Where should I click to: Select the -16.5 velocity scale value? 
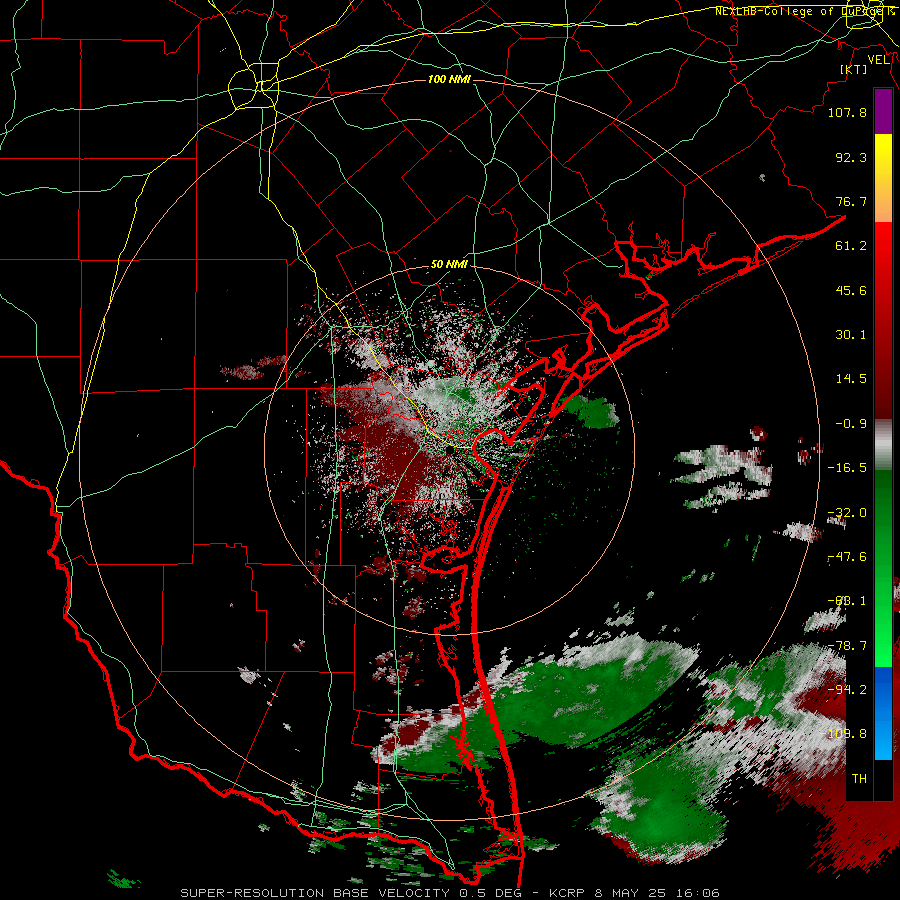point(847,468)
